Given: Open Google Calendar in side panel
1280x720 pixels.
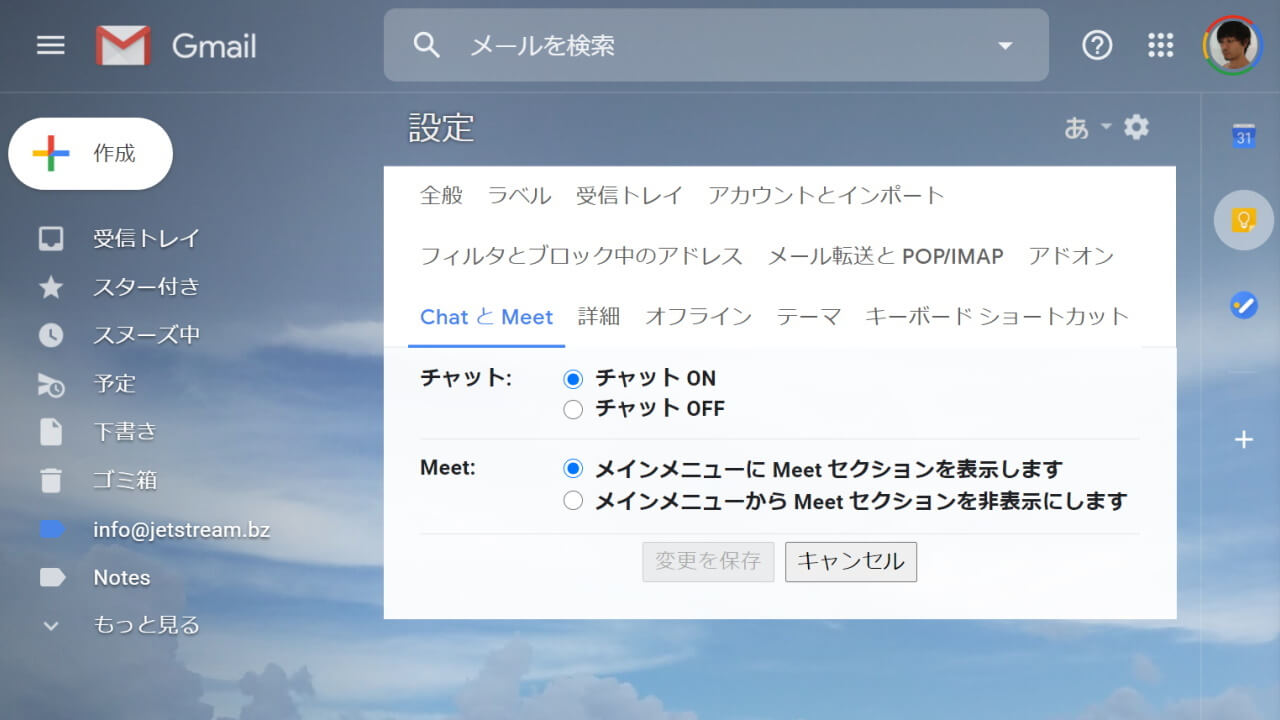Looking at the screenshot, I should [x=1243, y=137].
